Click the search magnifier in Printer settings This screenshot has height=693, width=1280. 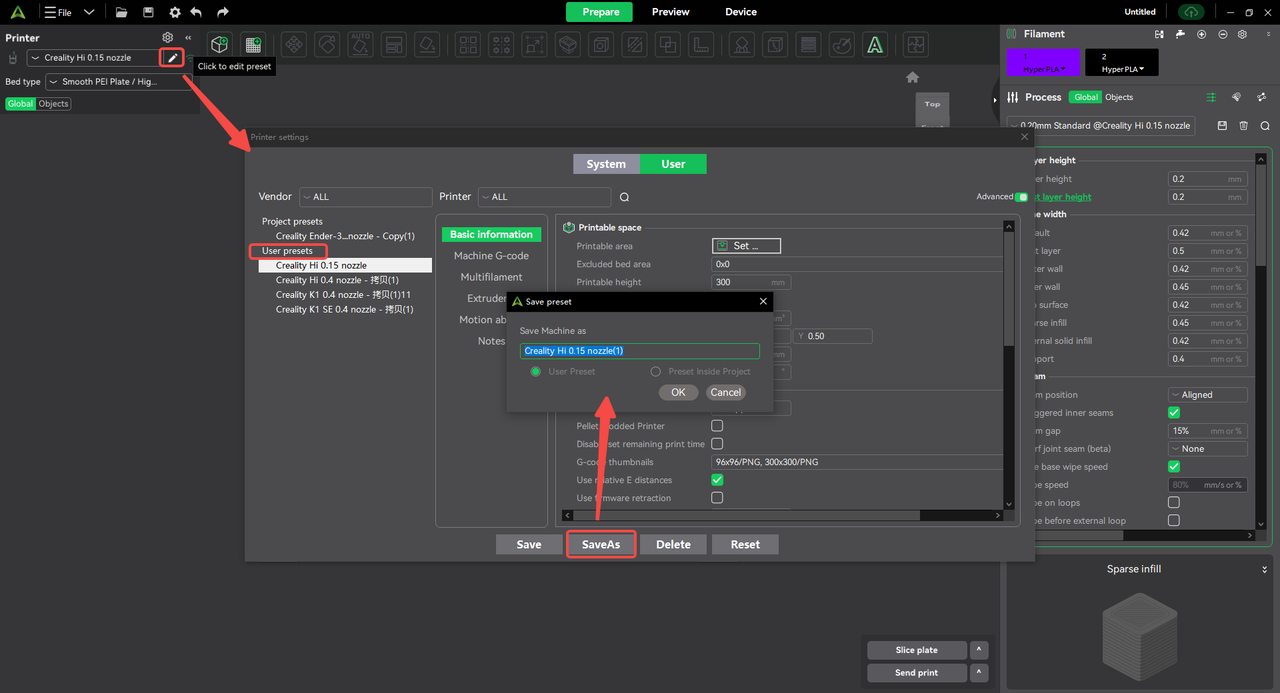click(625, 197)
